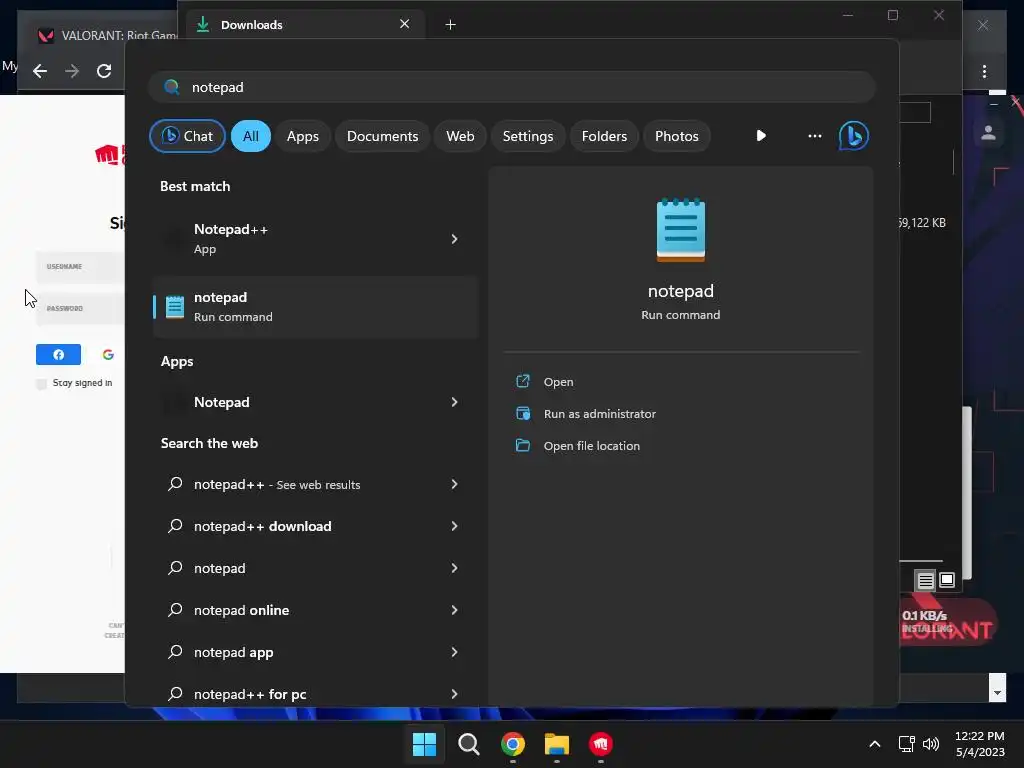Switch Explorer to large thumbnails view icon
The image size is (1024, 768).
[x=947, y=580]
